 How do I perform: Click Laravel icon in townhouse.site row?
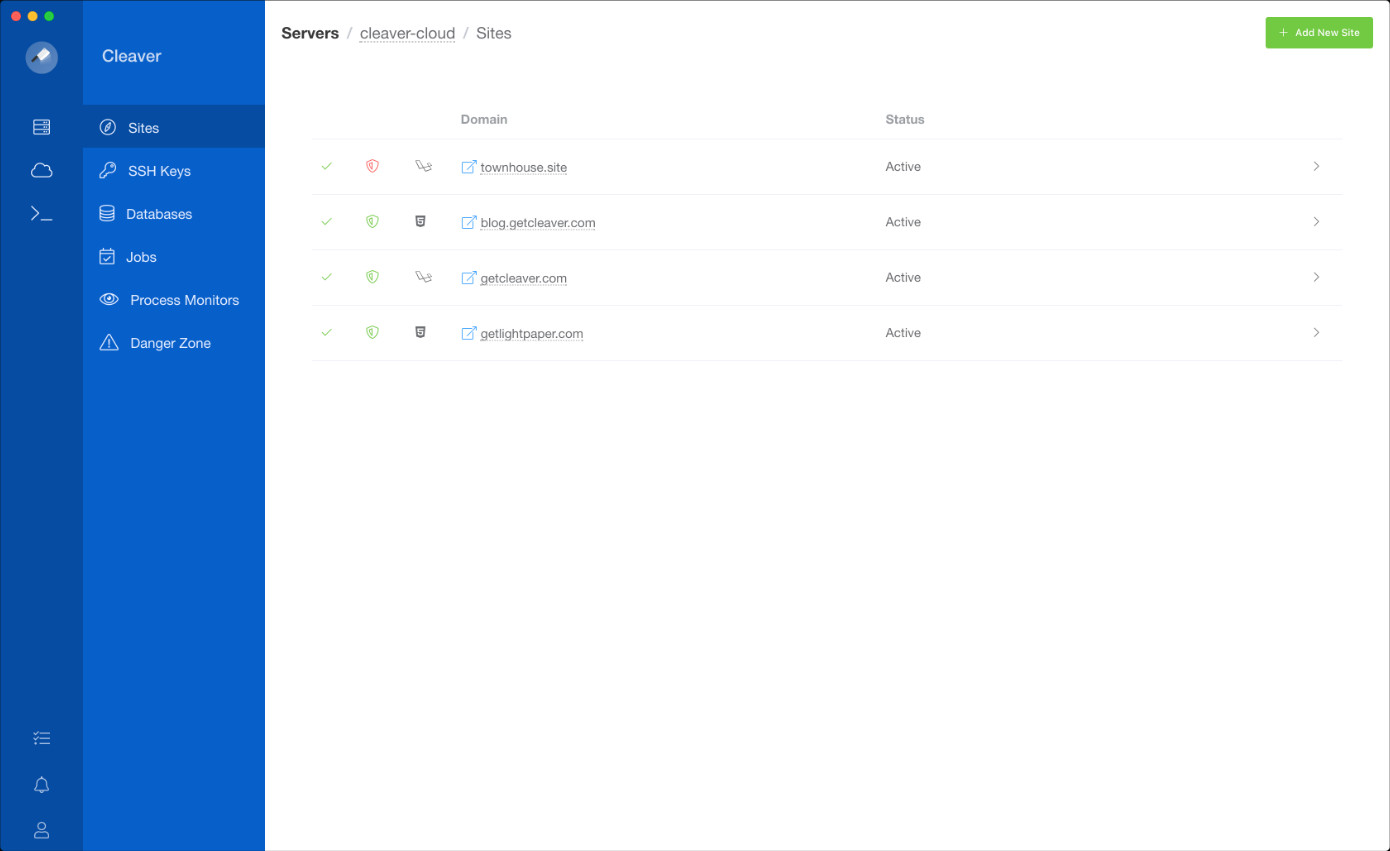tap(423, 166)
